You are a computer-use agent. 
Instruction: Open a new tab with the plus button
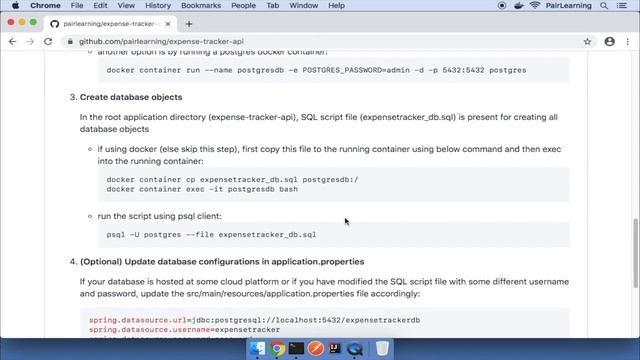click(189, 24)
